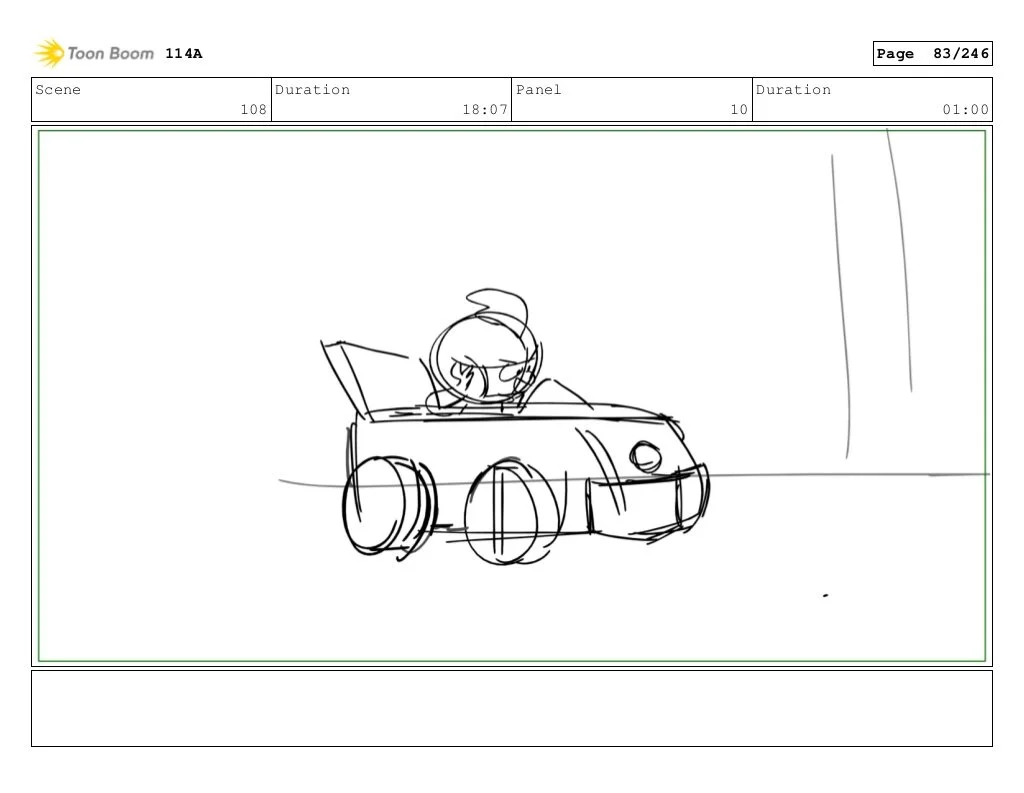Viewport: 1024px width, 793px height.
Task: Click the Toon Boom wordmark text
Action: [110, 54]
